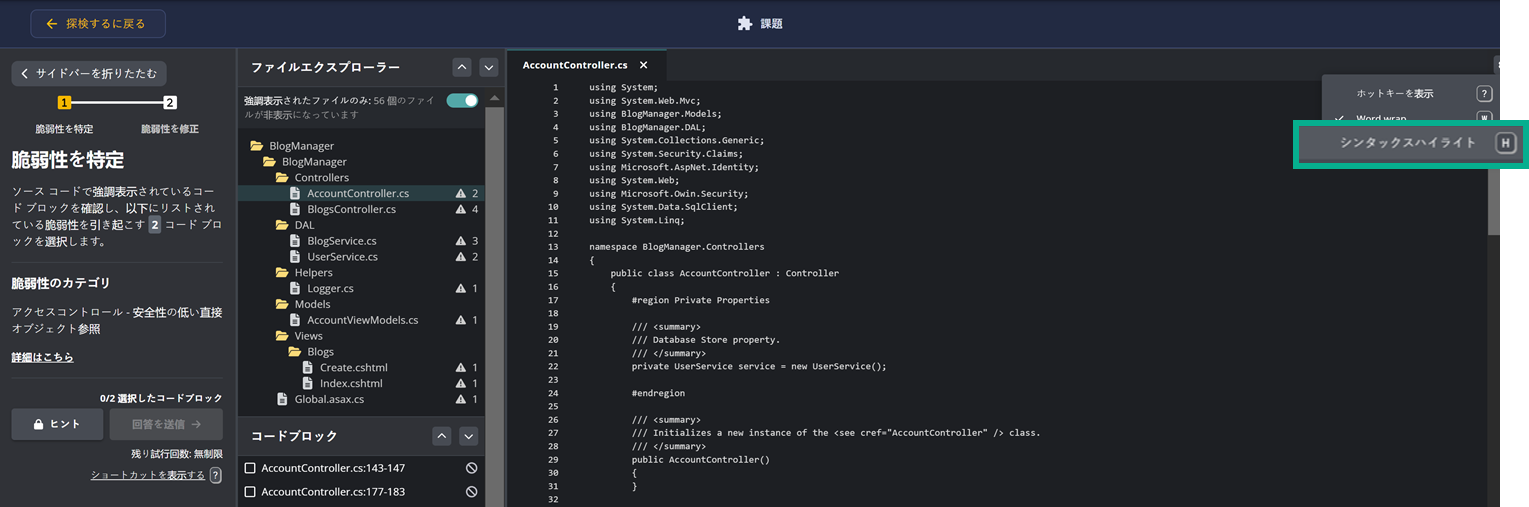Collapse コードブロック panel with up chevron

click(441, 436)
